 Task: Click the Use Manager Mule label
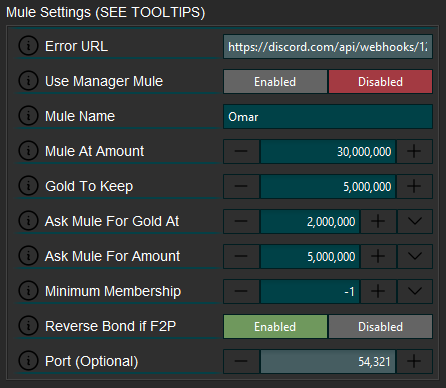[x=104, y=81]
